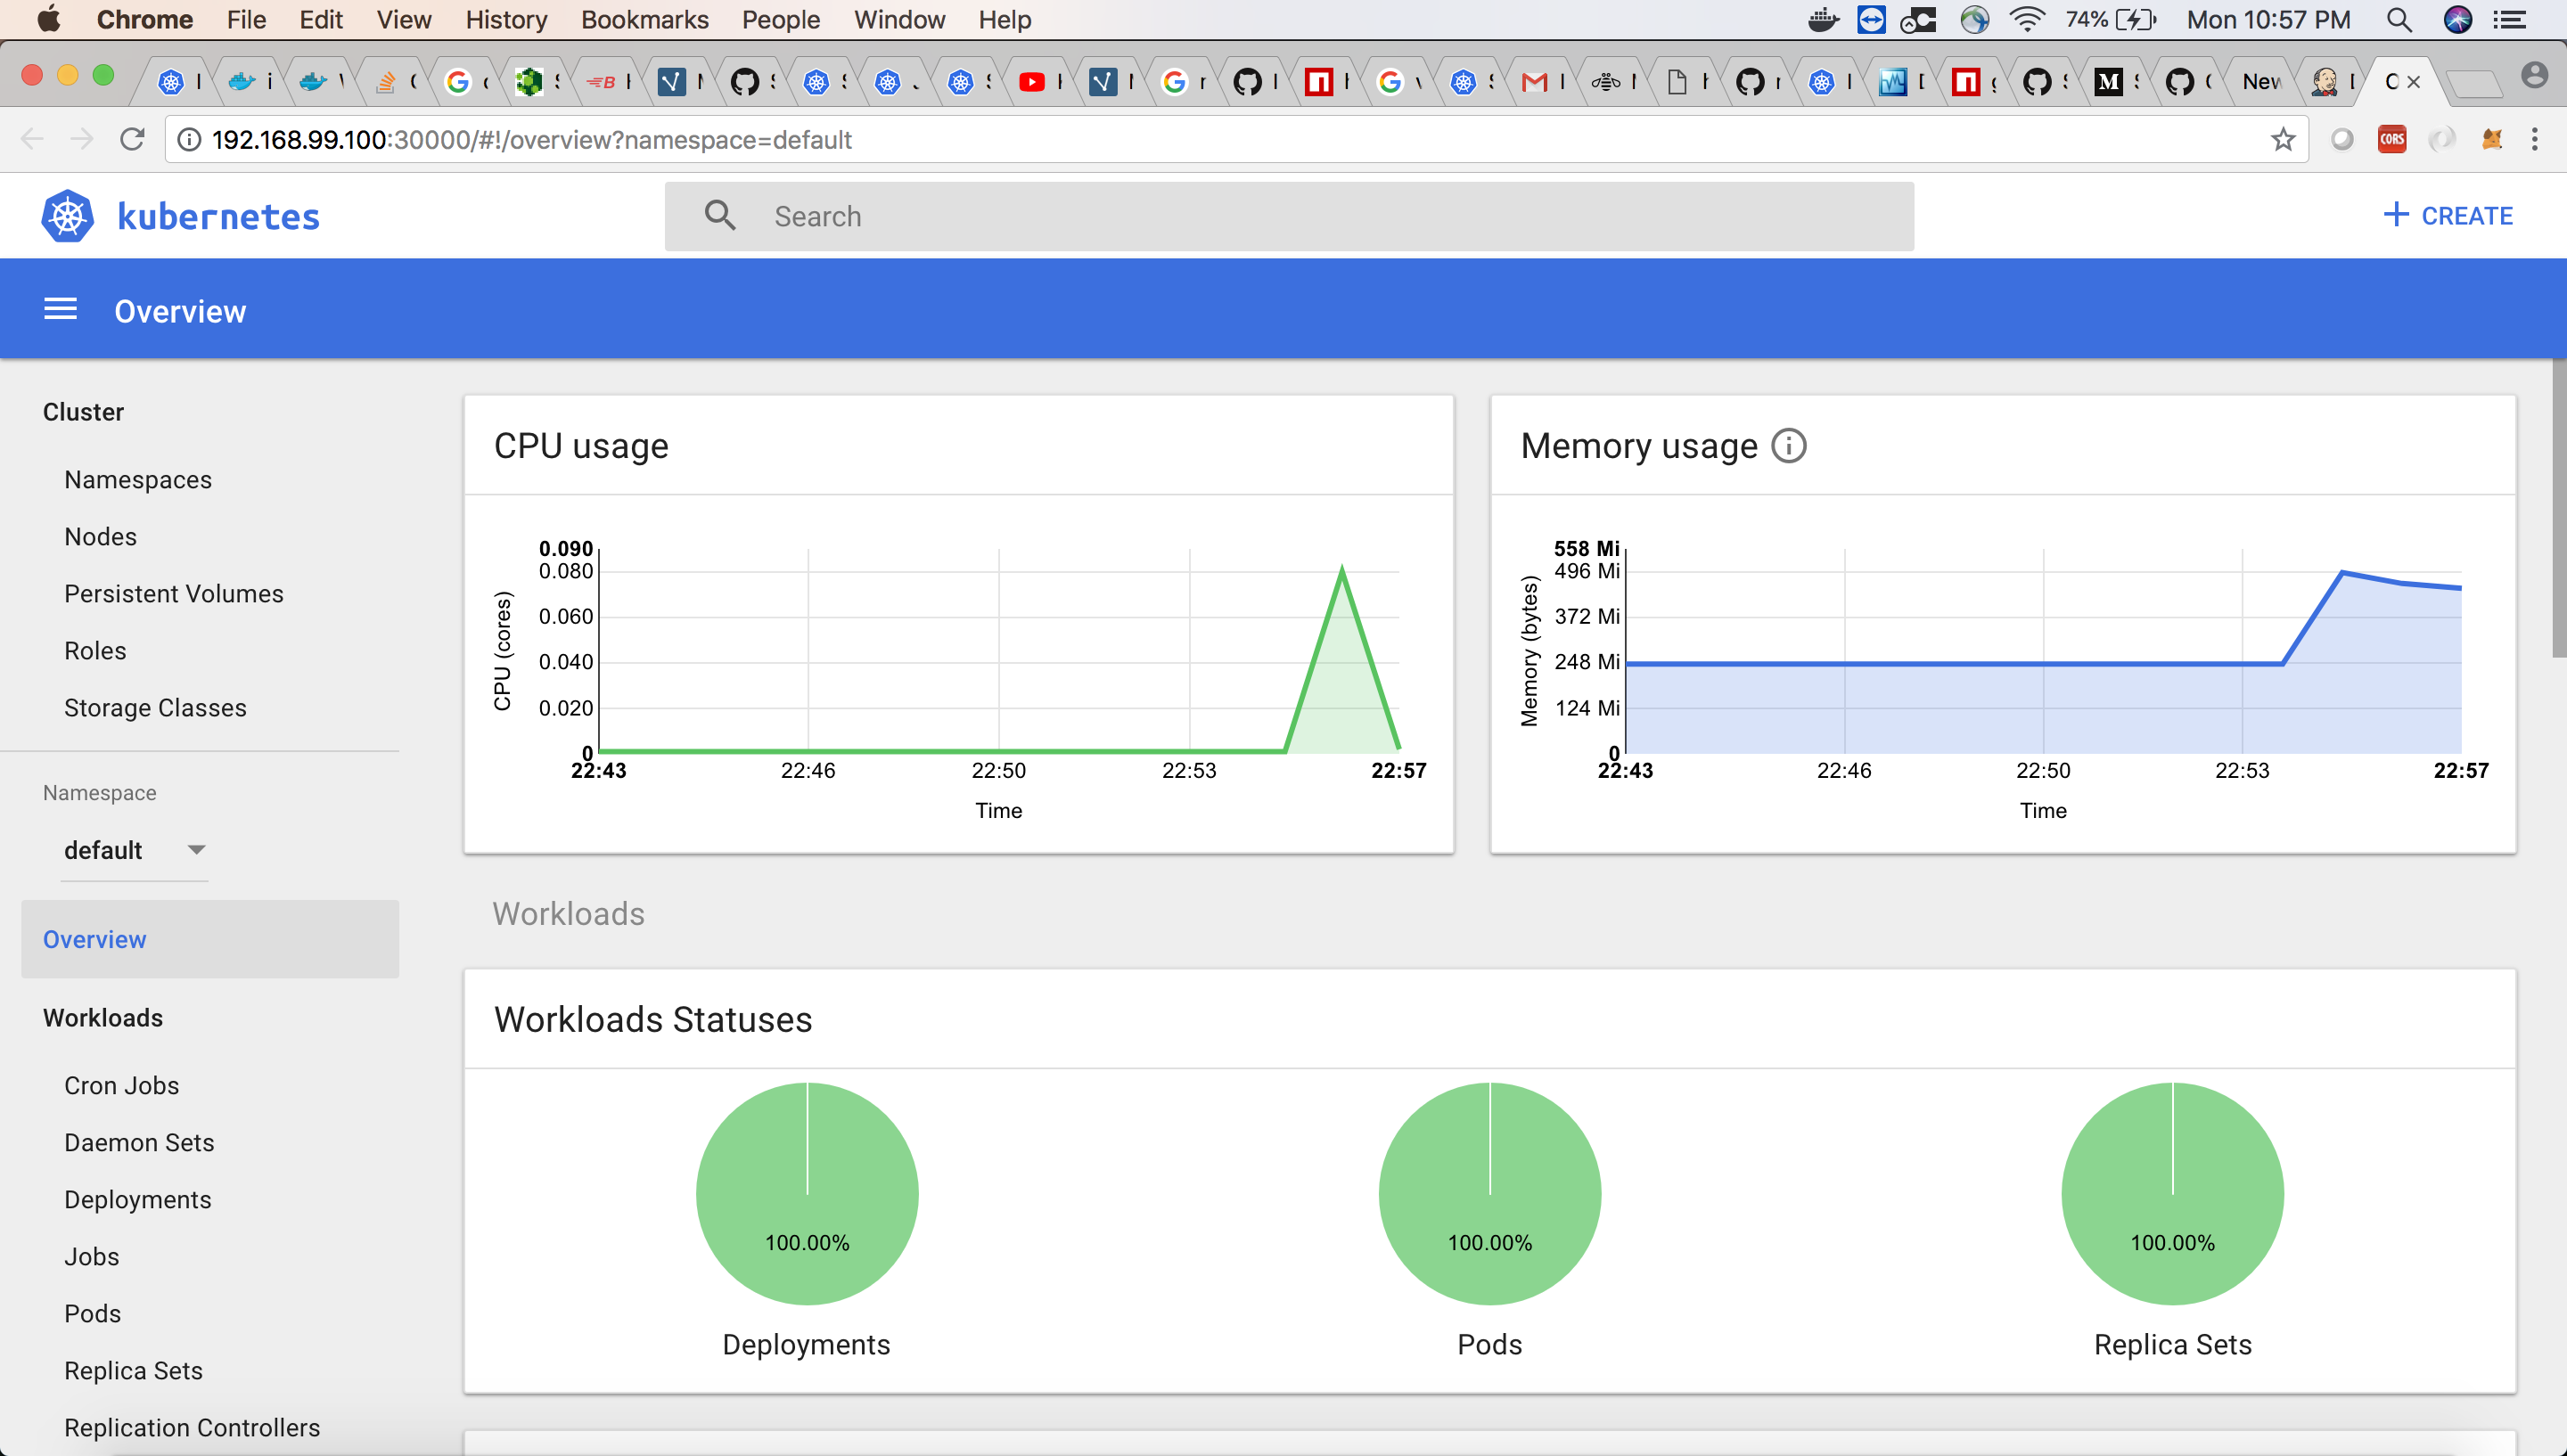Image resolution: width=2567 pixels, height=1456 pixels.
Task: Click the CORS extension icon
Action: point(2391,140)
